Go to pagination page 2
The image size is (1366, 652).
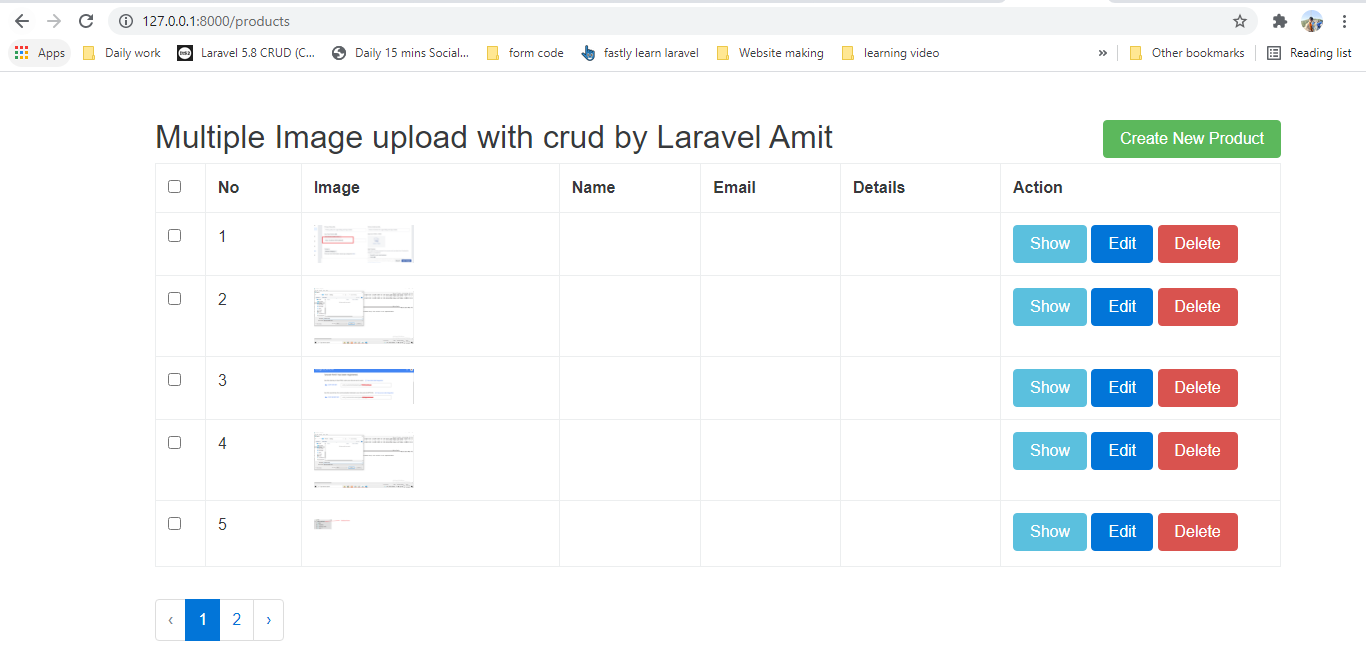236,620
